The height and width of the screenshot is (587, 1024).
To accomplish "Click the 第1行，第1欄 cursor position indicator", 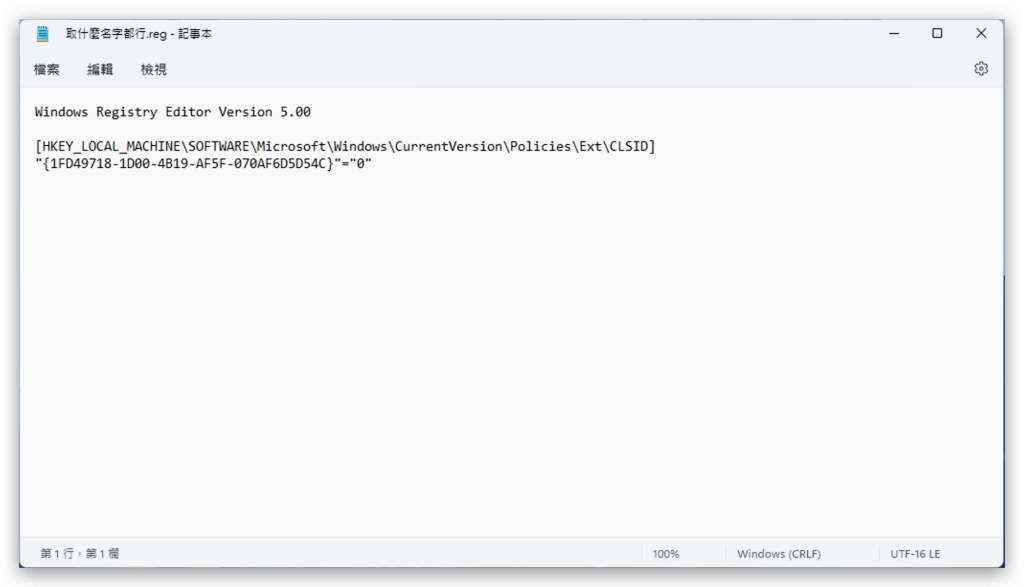I will pos(79,553).
